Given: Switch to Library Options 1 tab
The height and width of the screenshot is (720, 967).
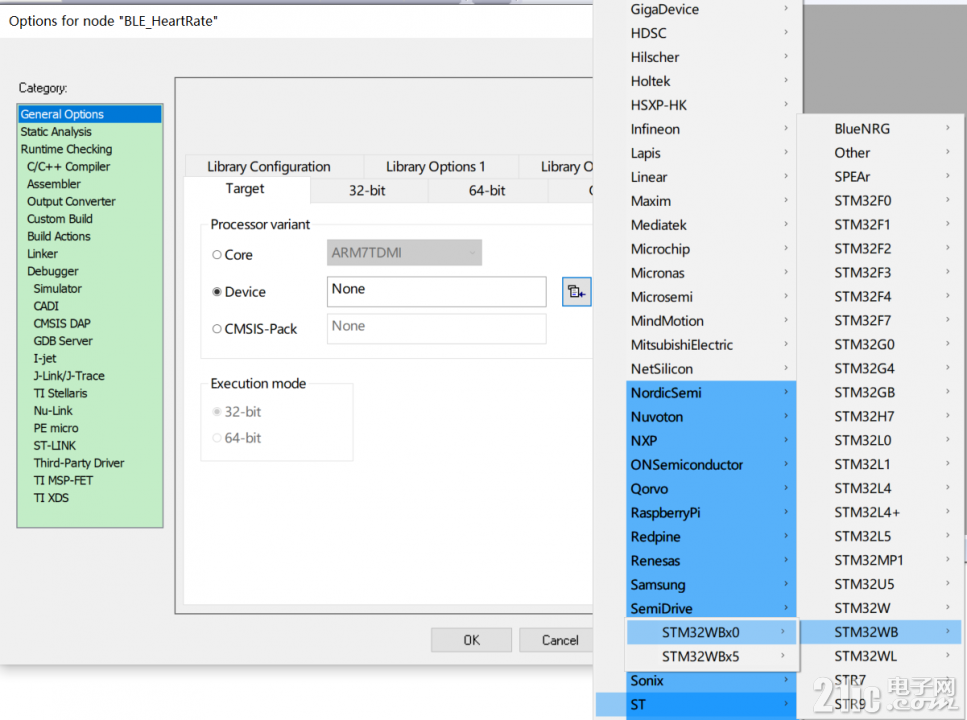Looking at the screenshot, I should pyautogui.click(x=435, y=167).
